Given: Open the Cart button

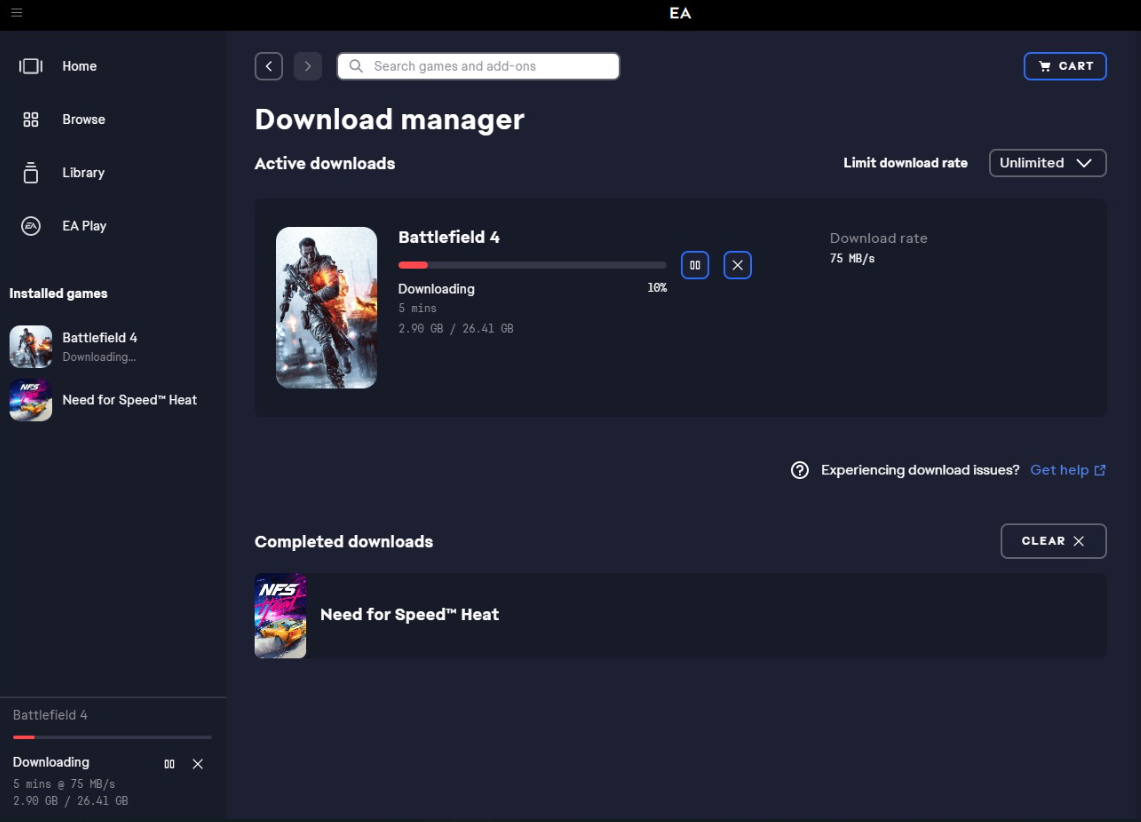Looking at the screenshot, I should point(1065,66).
